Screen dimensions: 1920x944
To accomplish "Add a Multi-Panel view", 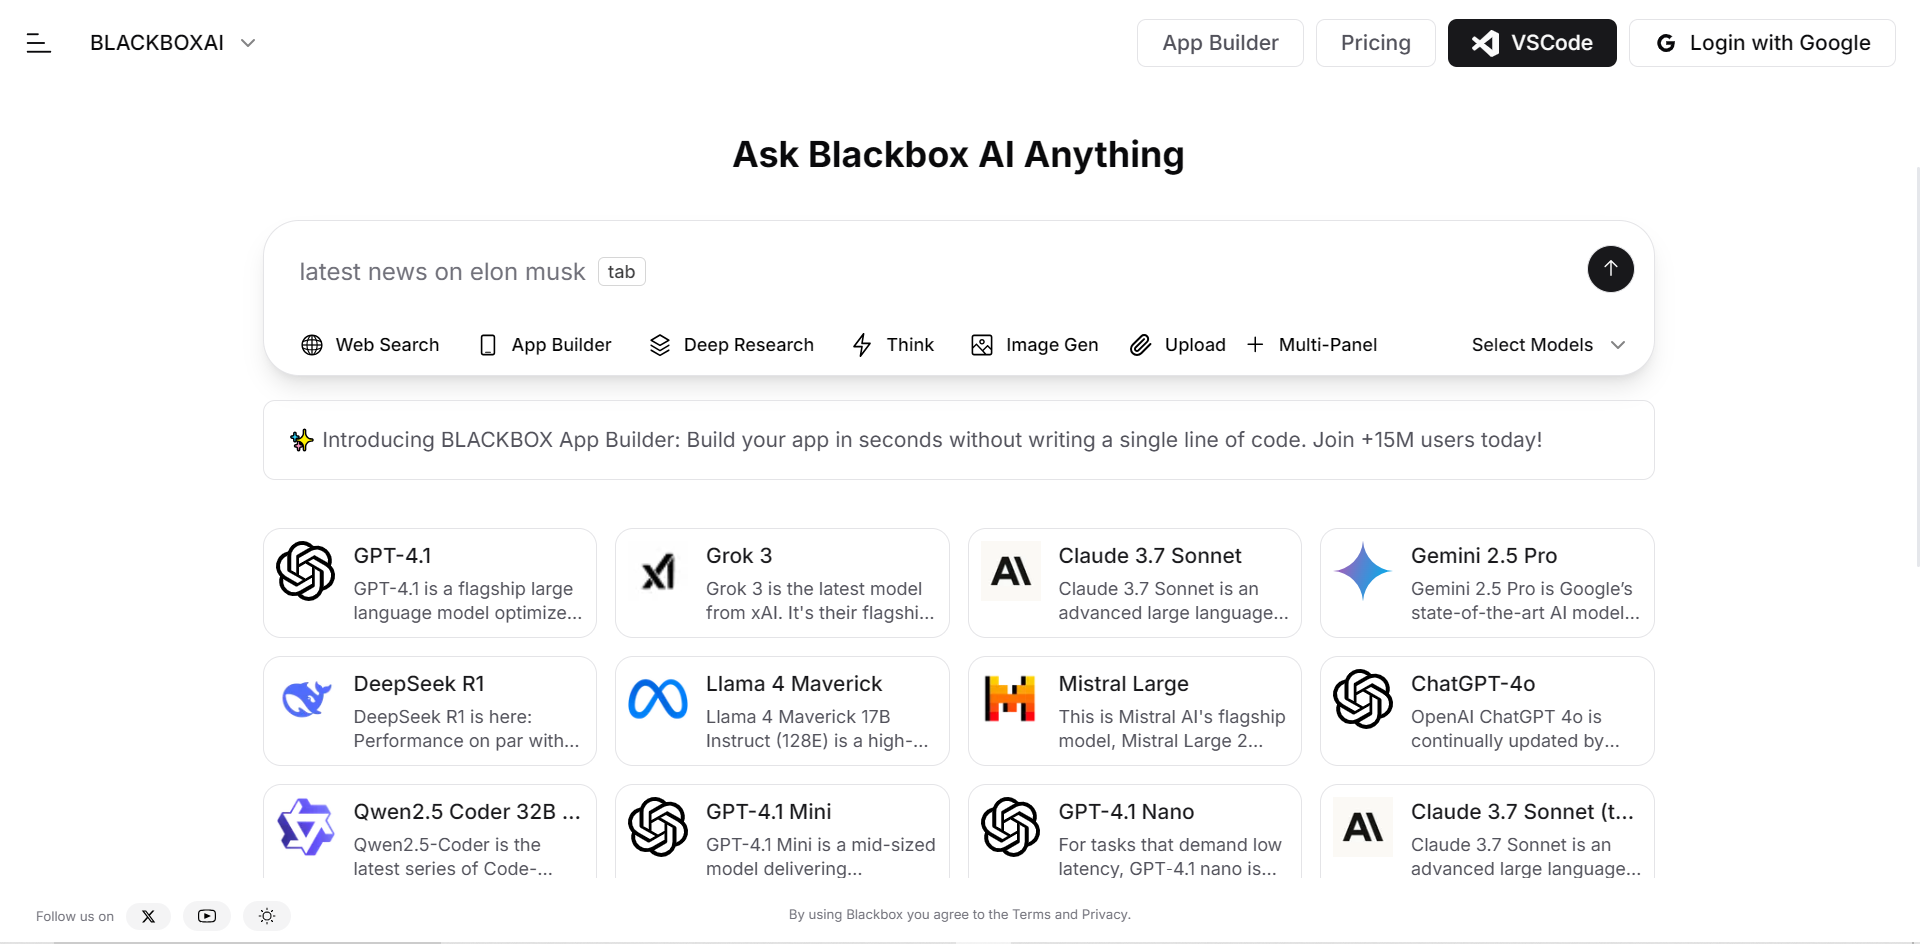I will (x=1312, y=345).
